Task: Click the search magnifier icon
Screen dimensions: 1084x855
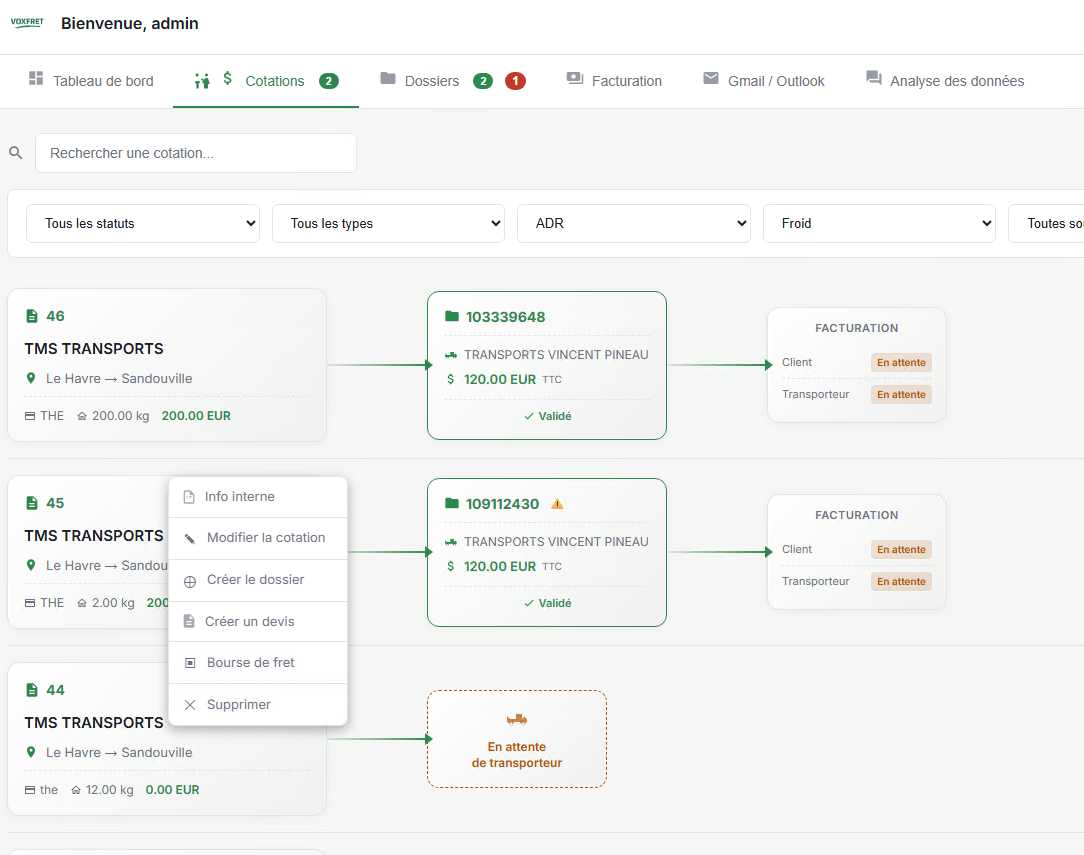Action: point(15,152)
